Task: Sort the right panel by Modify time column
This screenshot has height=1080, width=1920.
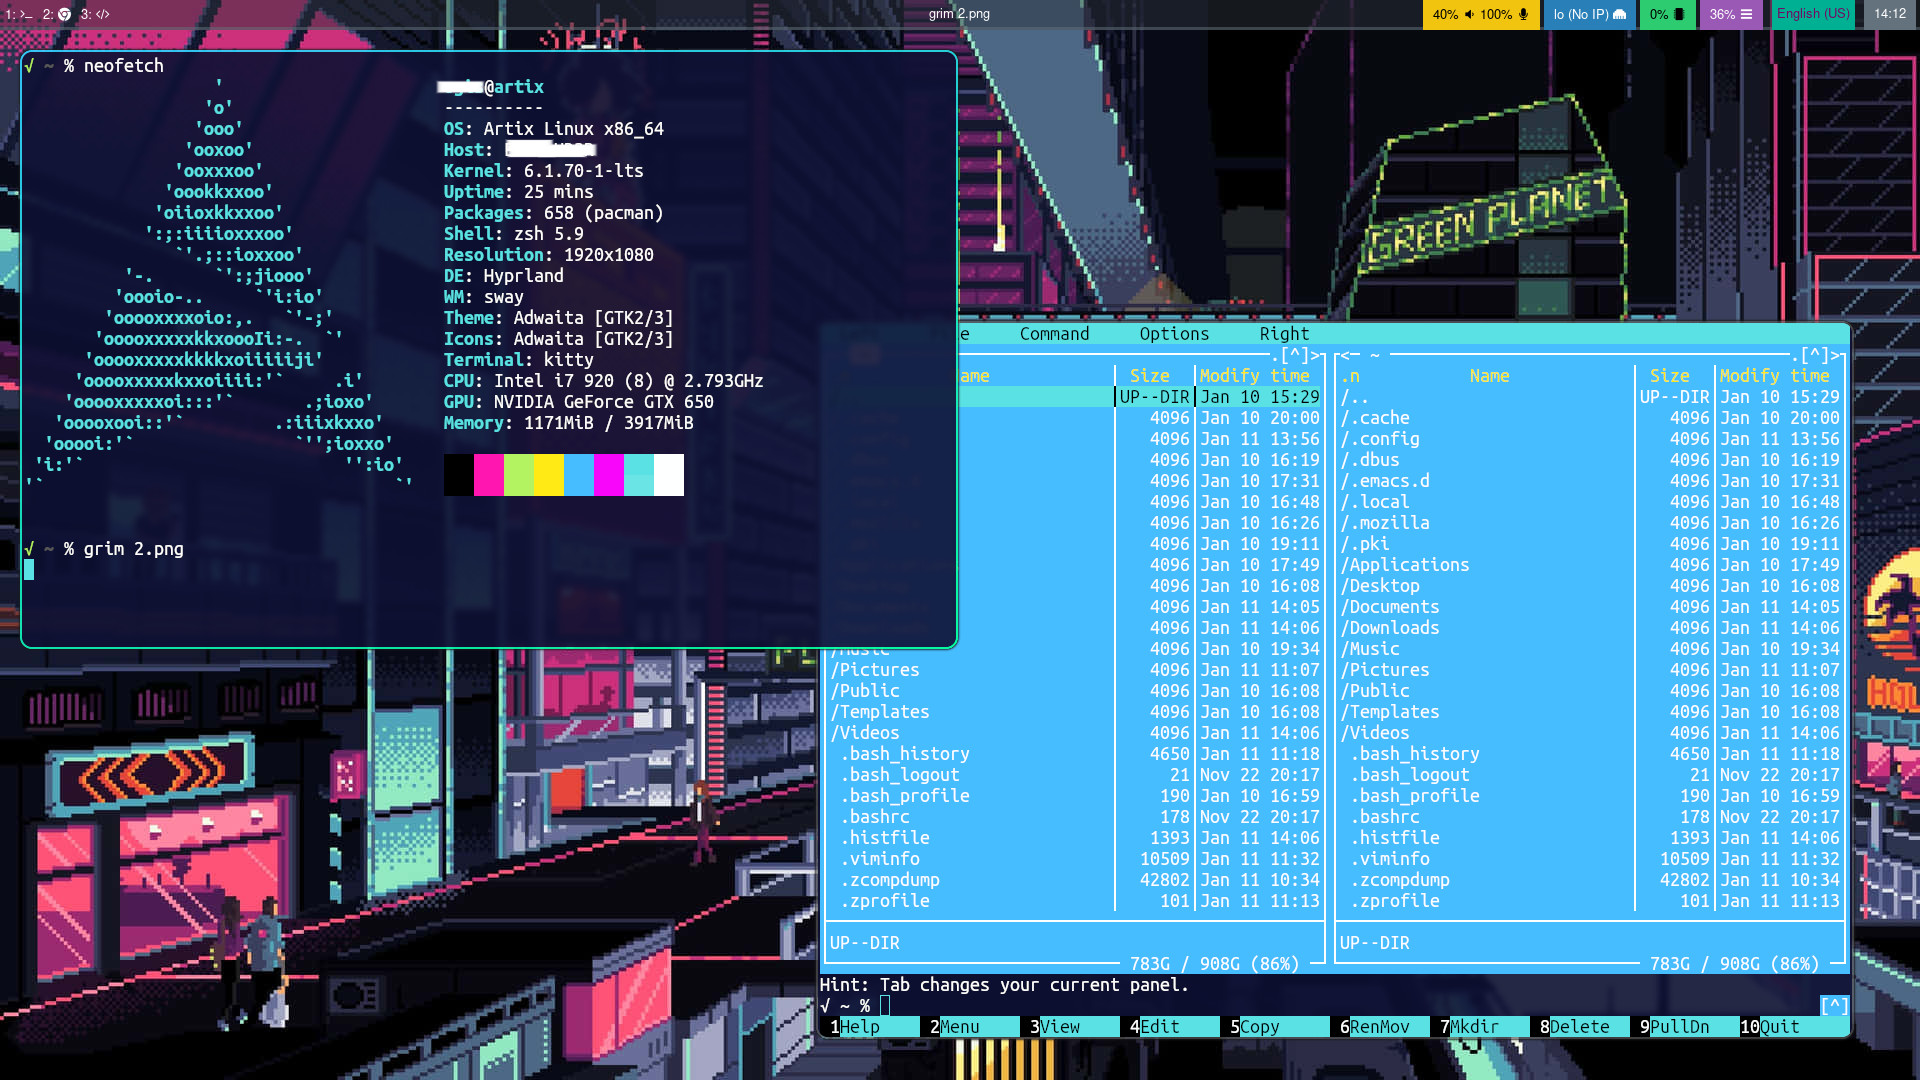Action: pyautogui.click(x=1774, y=376)
